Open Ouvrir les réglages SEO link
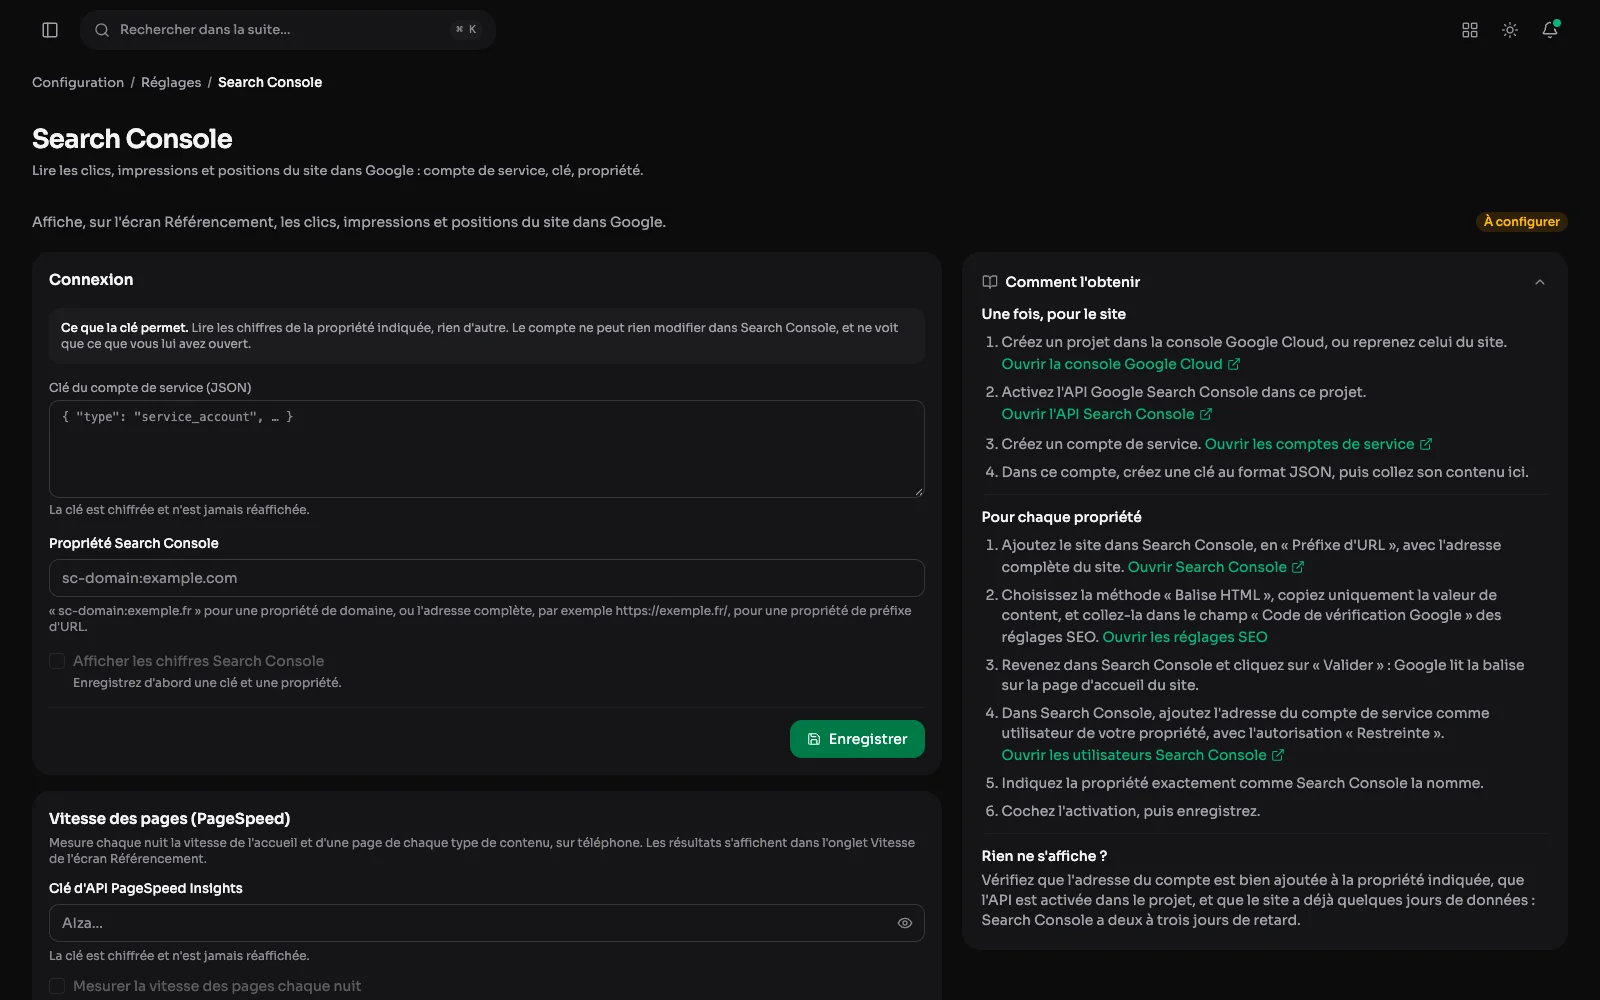1600x1000 pixels. point(1185,637)
